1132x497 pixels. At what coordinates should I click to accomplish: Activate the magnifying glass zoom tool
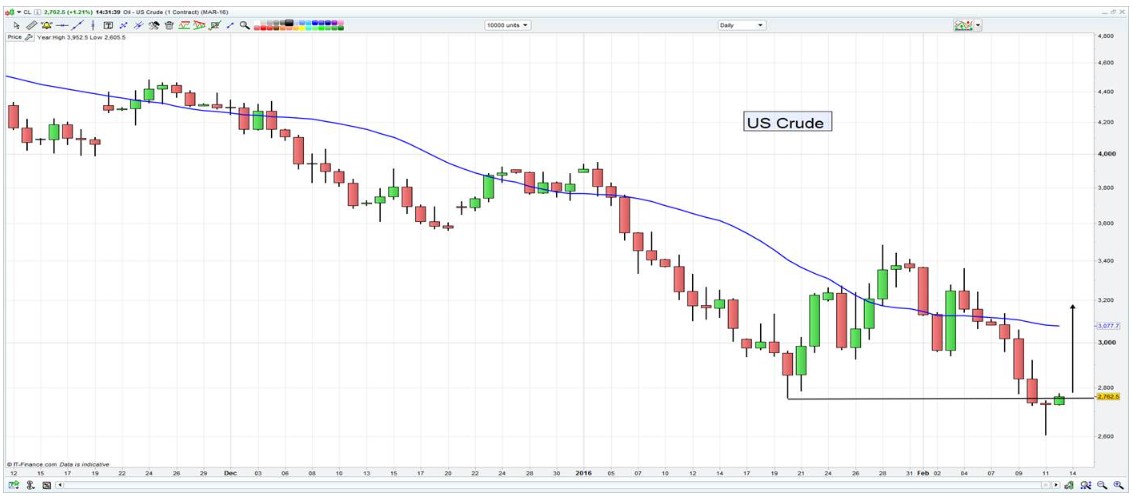click(x=245, y=25)
